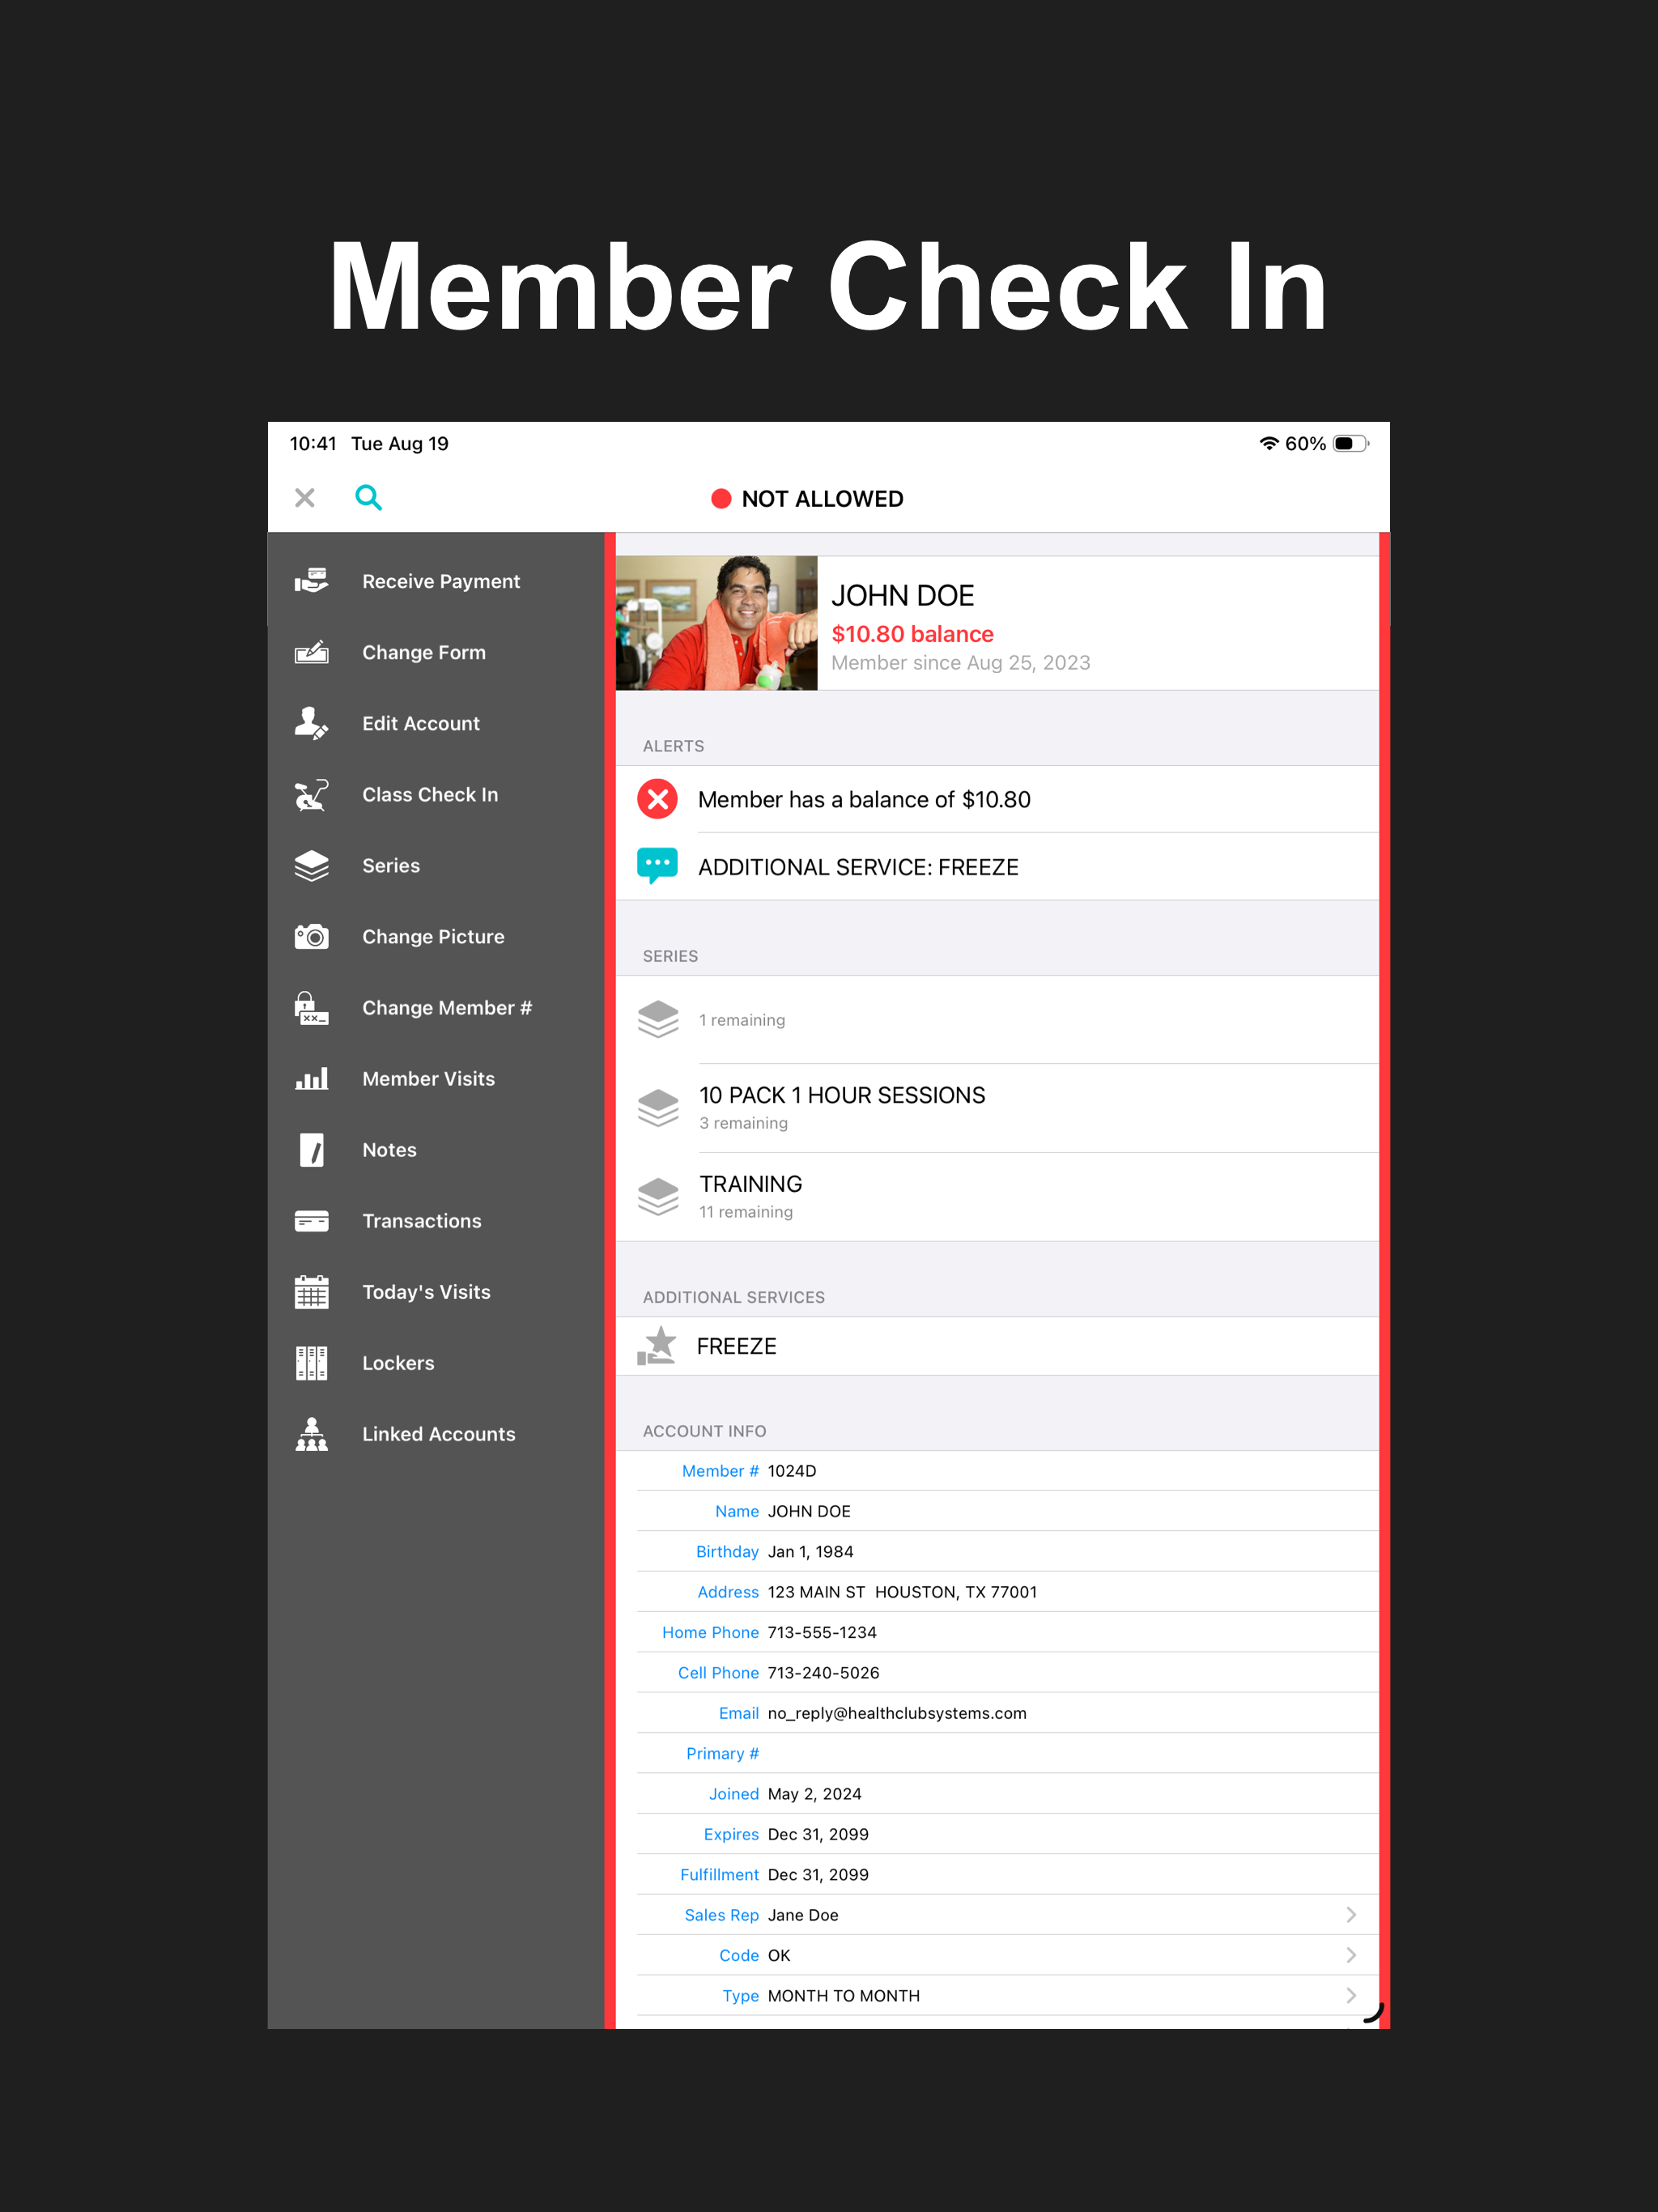This screenshot has width=1658, height=2212.
Task: Tap the teal chat bubble alert icon
Action: [657, 866]
